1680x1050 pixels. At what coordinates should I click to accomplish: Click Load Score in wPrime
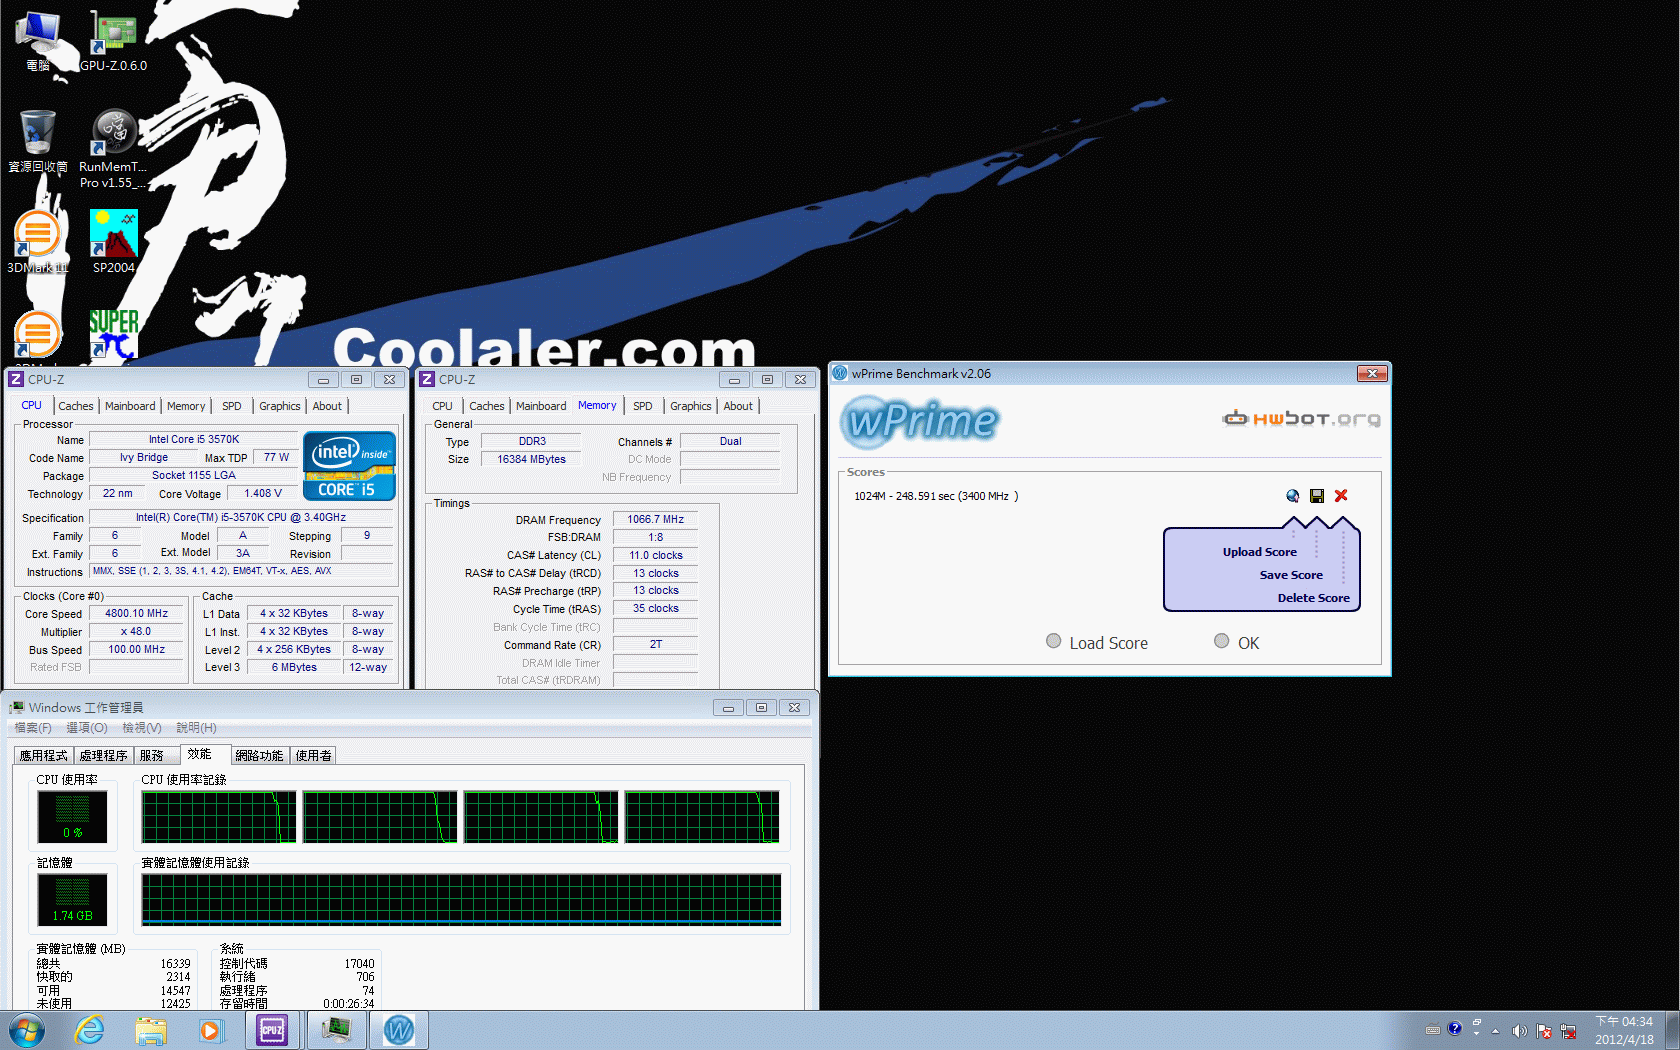click(x=1097, y=643)
